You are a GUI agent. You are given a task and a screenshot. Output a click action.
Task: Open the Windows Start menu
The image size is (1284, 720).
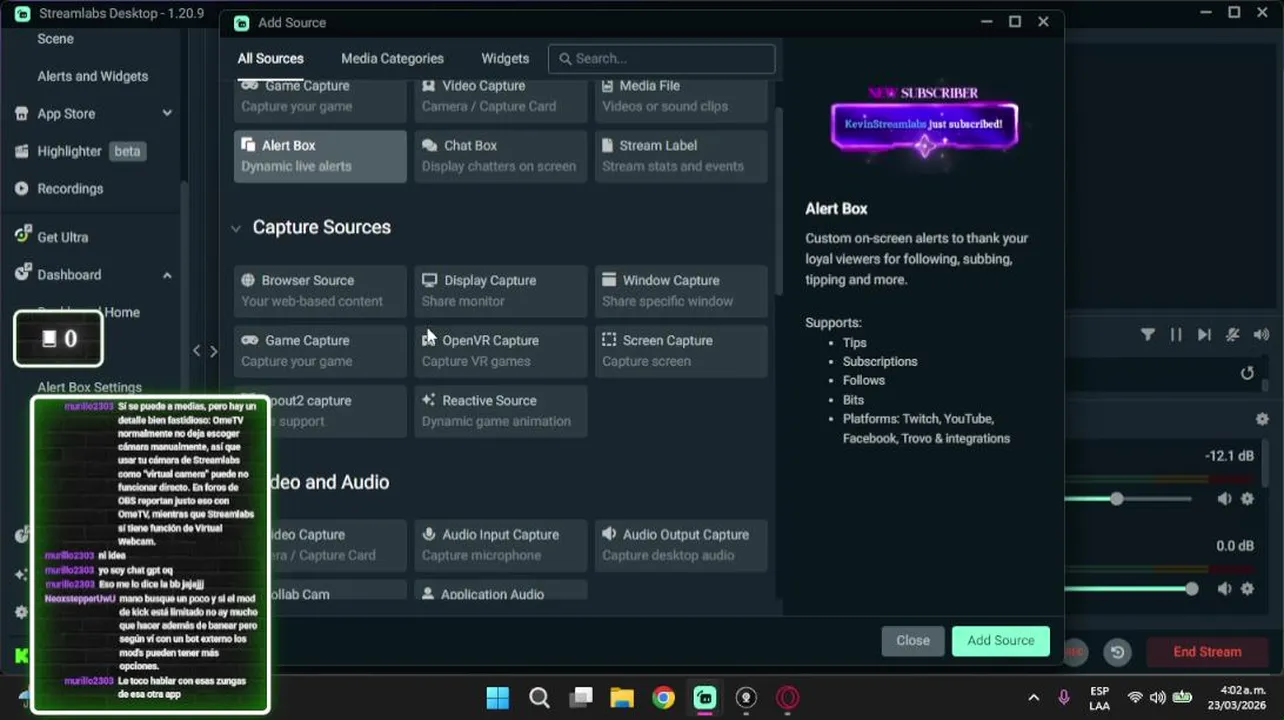coord(497,697)
